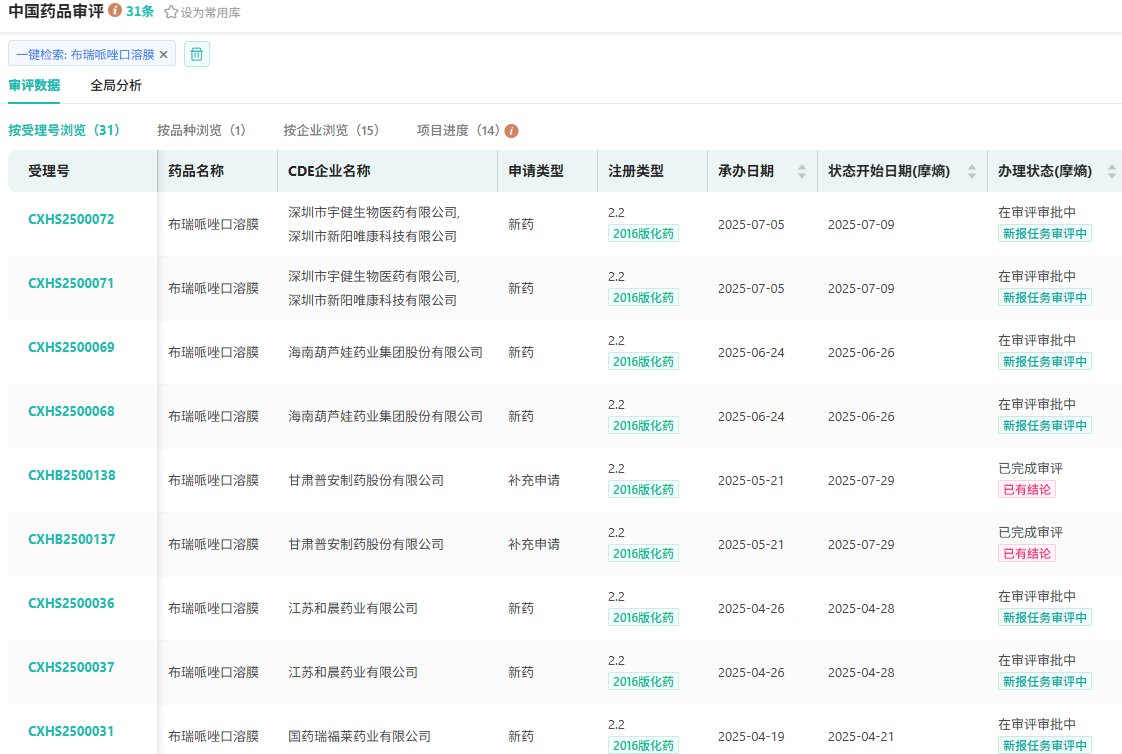Click the 受理号 column header
The height and width of the screenshot is (754, 1122).
point(49,171)
